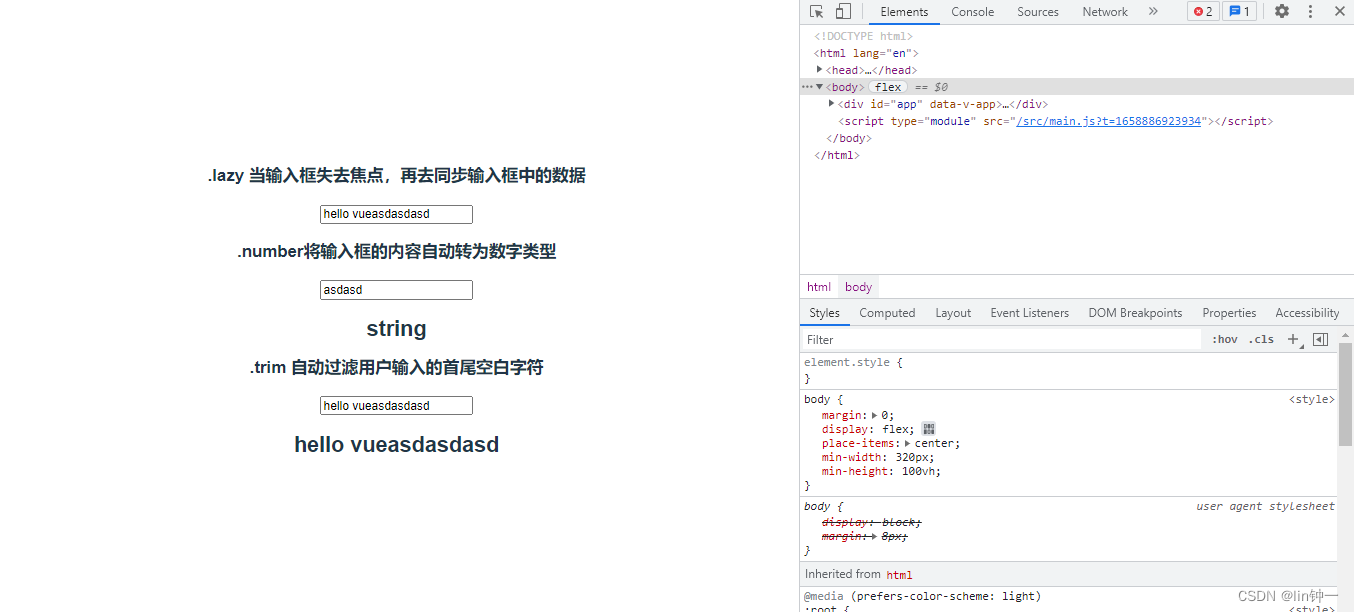Image resolution: width=1354 pixels, height=612 pixels.
Task: Open the flexbox editor icon beside display: flex
Action: (929, 429)
